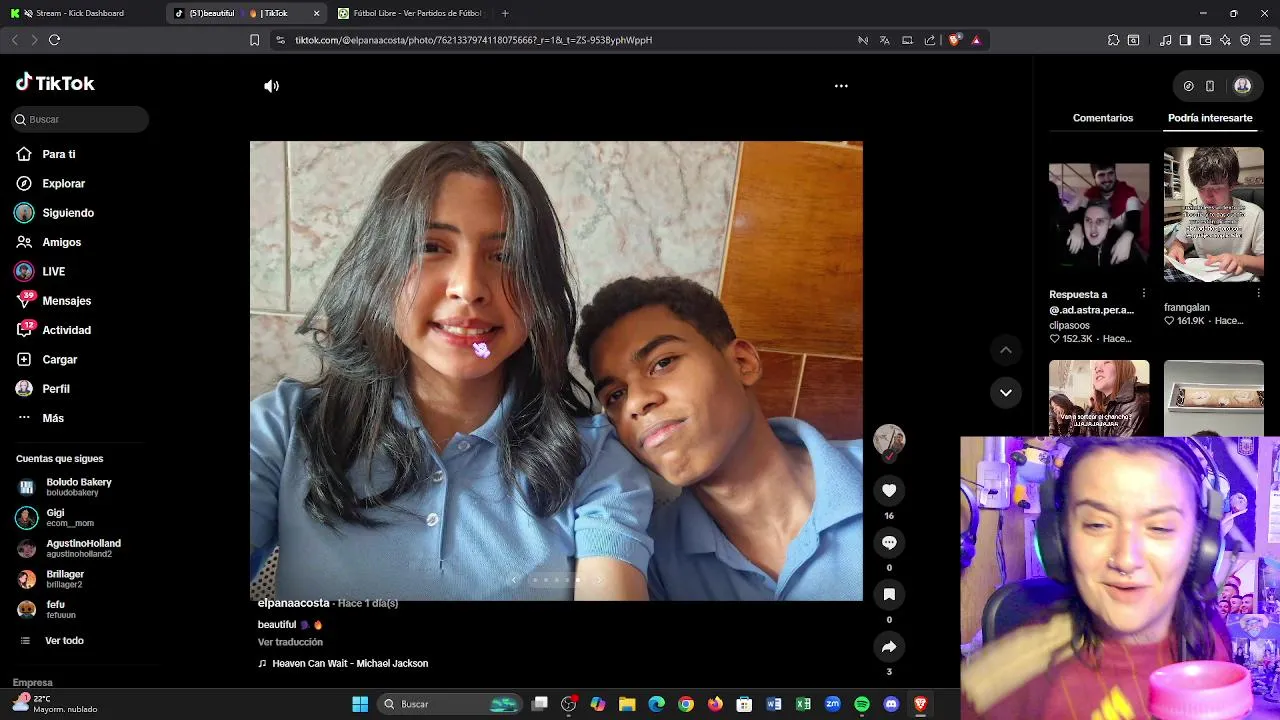Open File Explorer from the taskbar
The height and width of the screenshot is (720, 1280).
tap(627, 704)
